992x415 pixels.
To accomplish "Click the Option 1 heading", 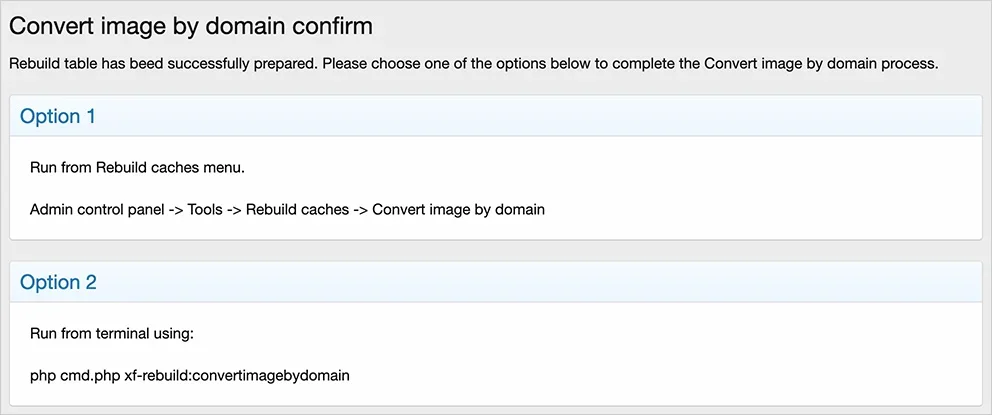I will [x=58, y=116].
